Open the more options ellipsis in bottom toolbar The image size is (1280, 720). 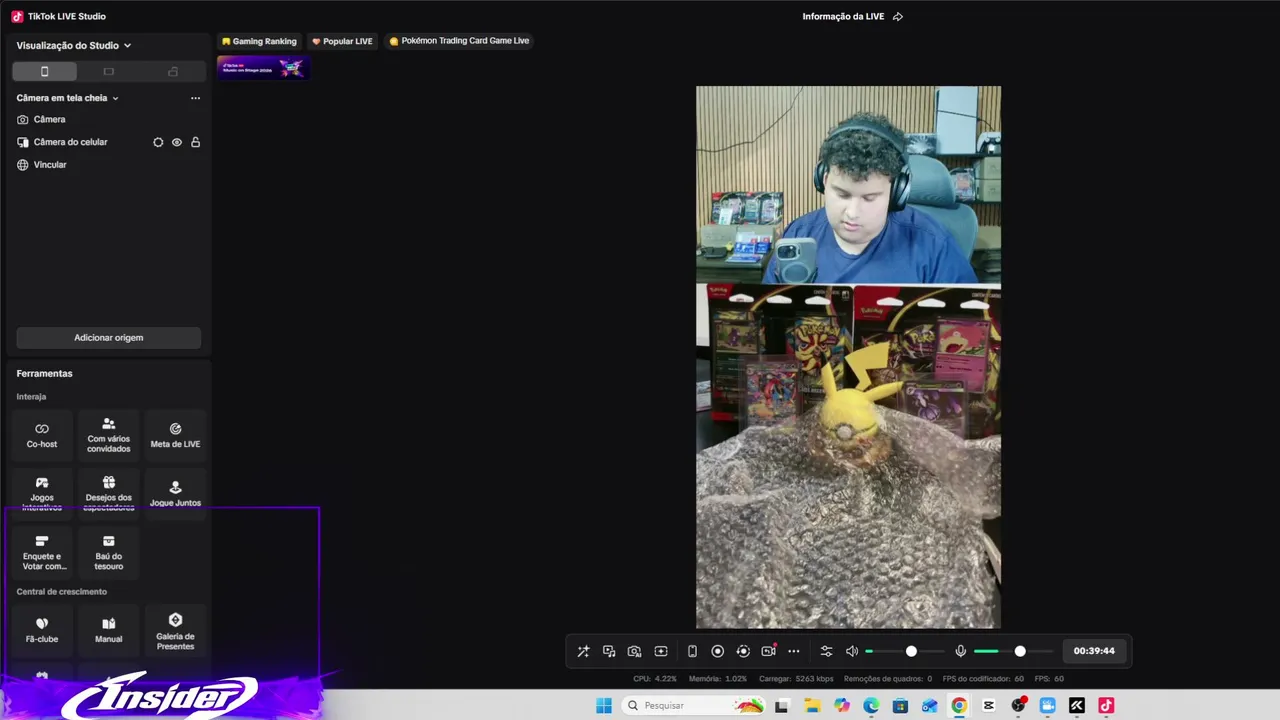(794, 651)
